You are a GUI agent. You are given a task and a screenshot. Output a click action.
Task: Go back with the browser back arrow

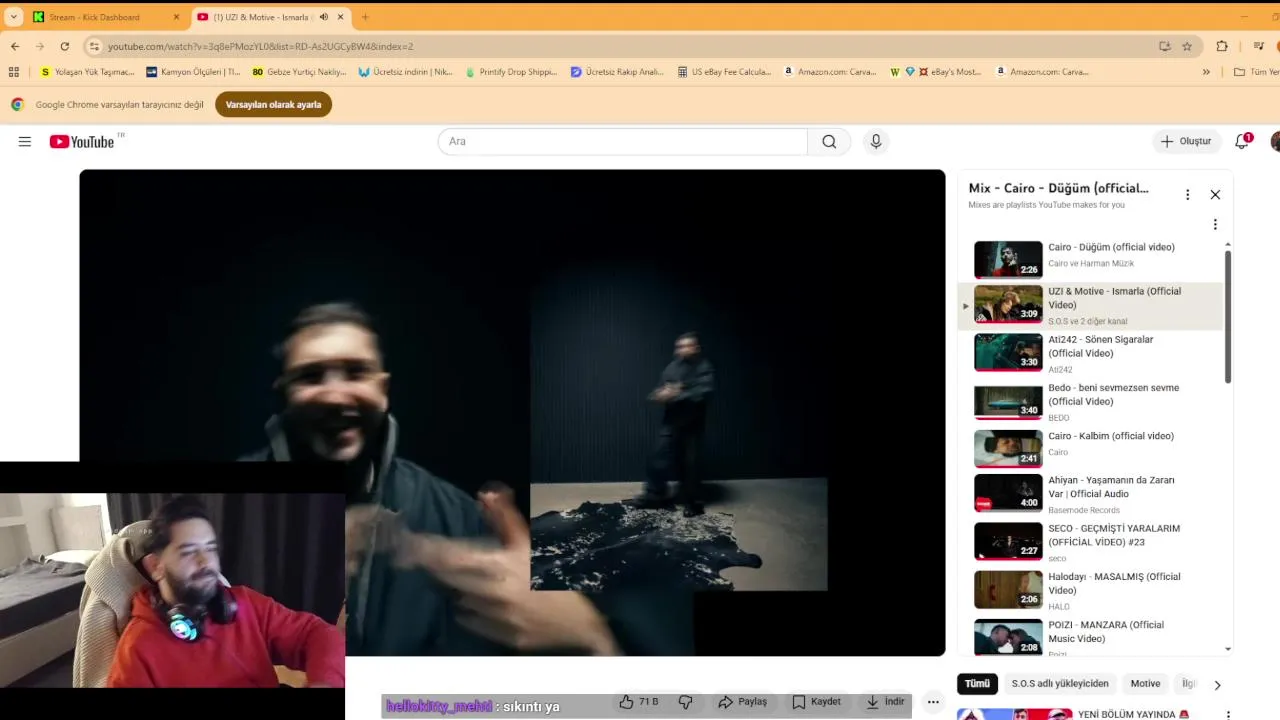click(x=15, y=46)
